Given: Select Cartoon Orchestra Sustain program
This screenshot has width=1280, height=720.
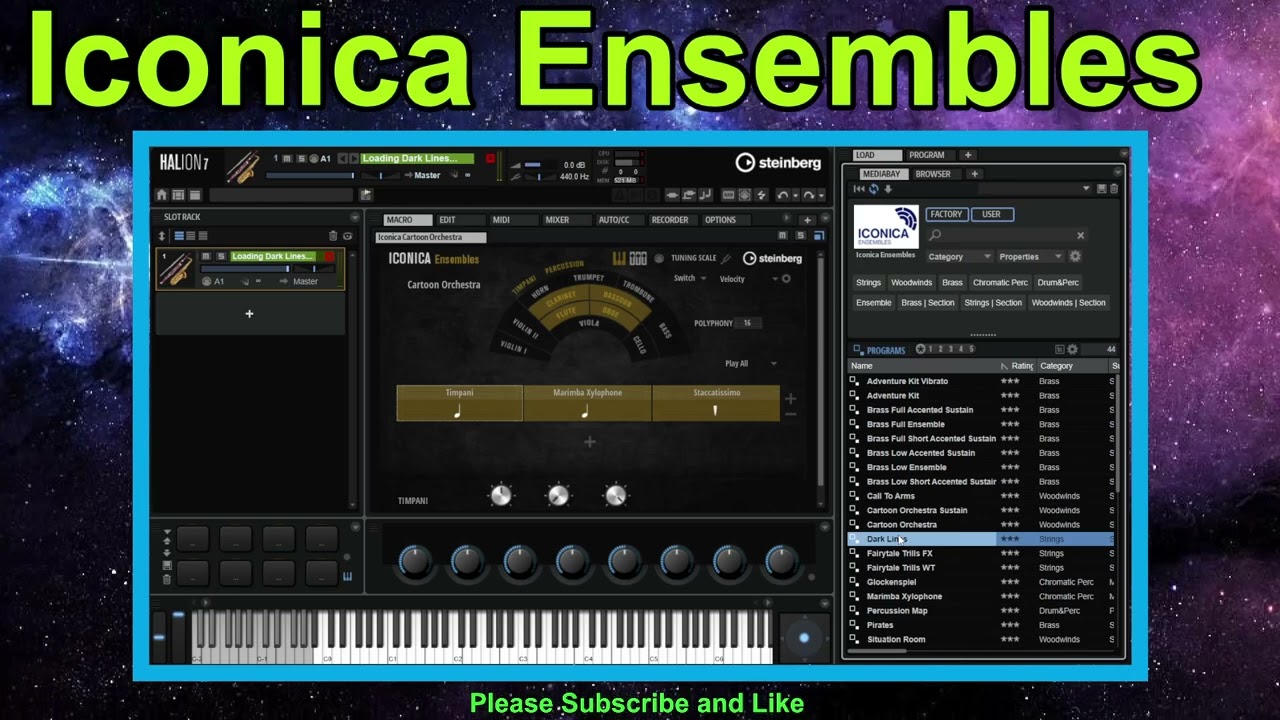Looking at the screenshot, I should pos(917,510).
